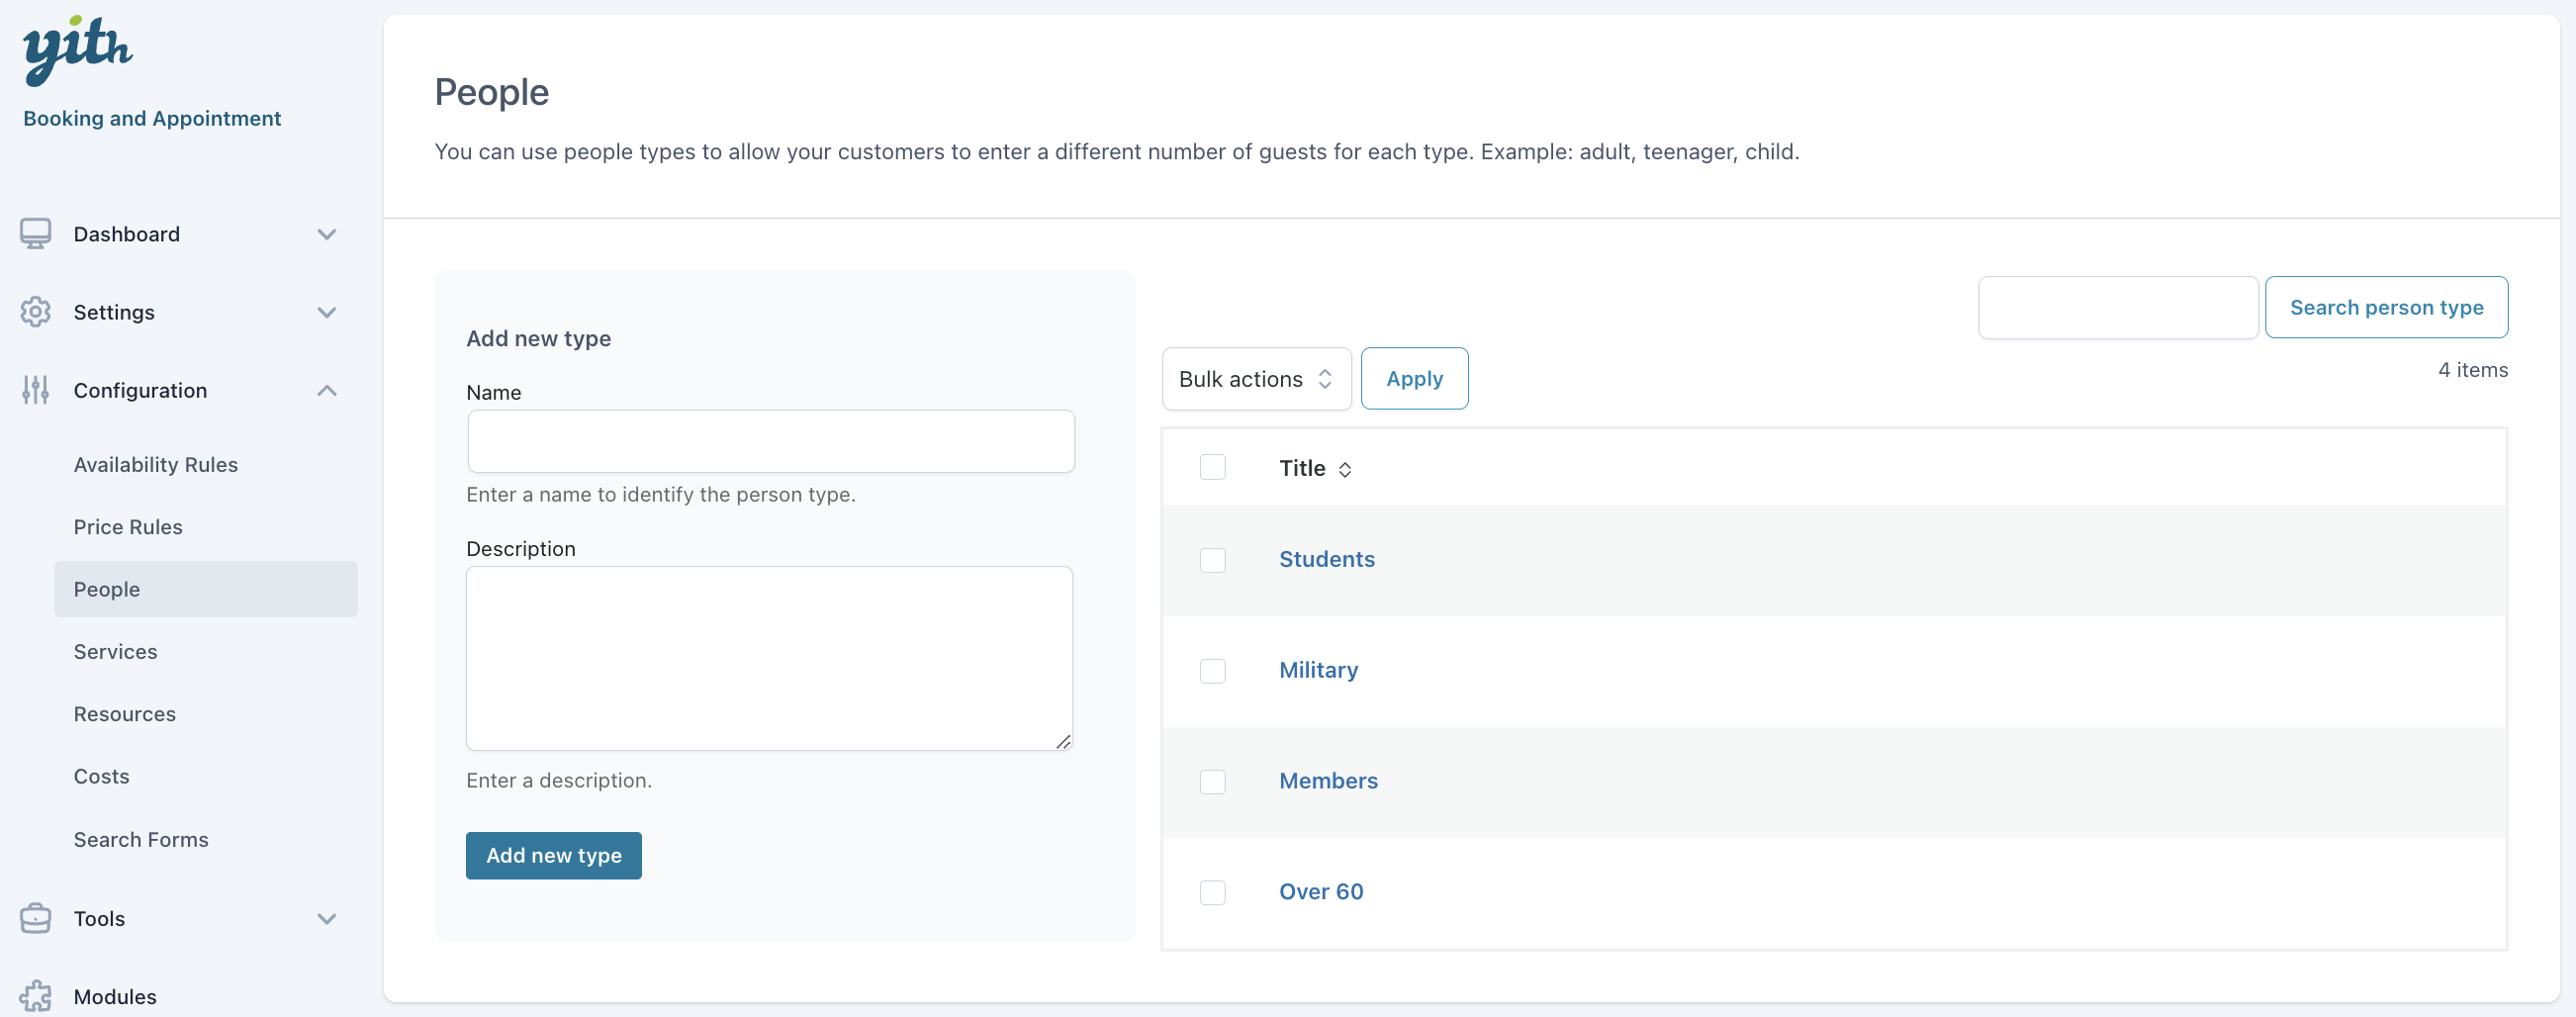Click the Settings gear icon

36,312
